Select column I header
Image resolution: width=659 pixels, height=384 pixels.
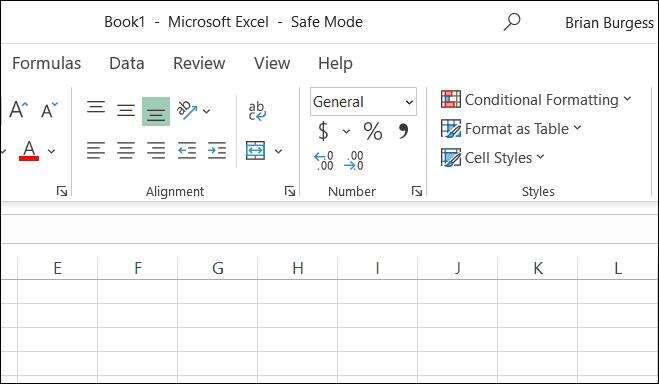tap(377, 268)
